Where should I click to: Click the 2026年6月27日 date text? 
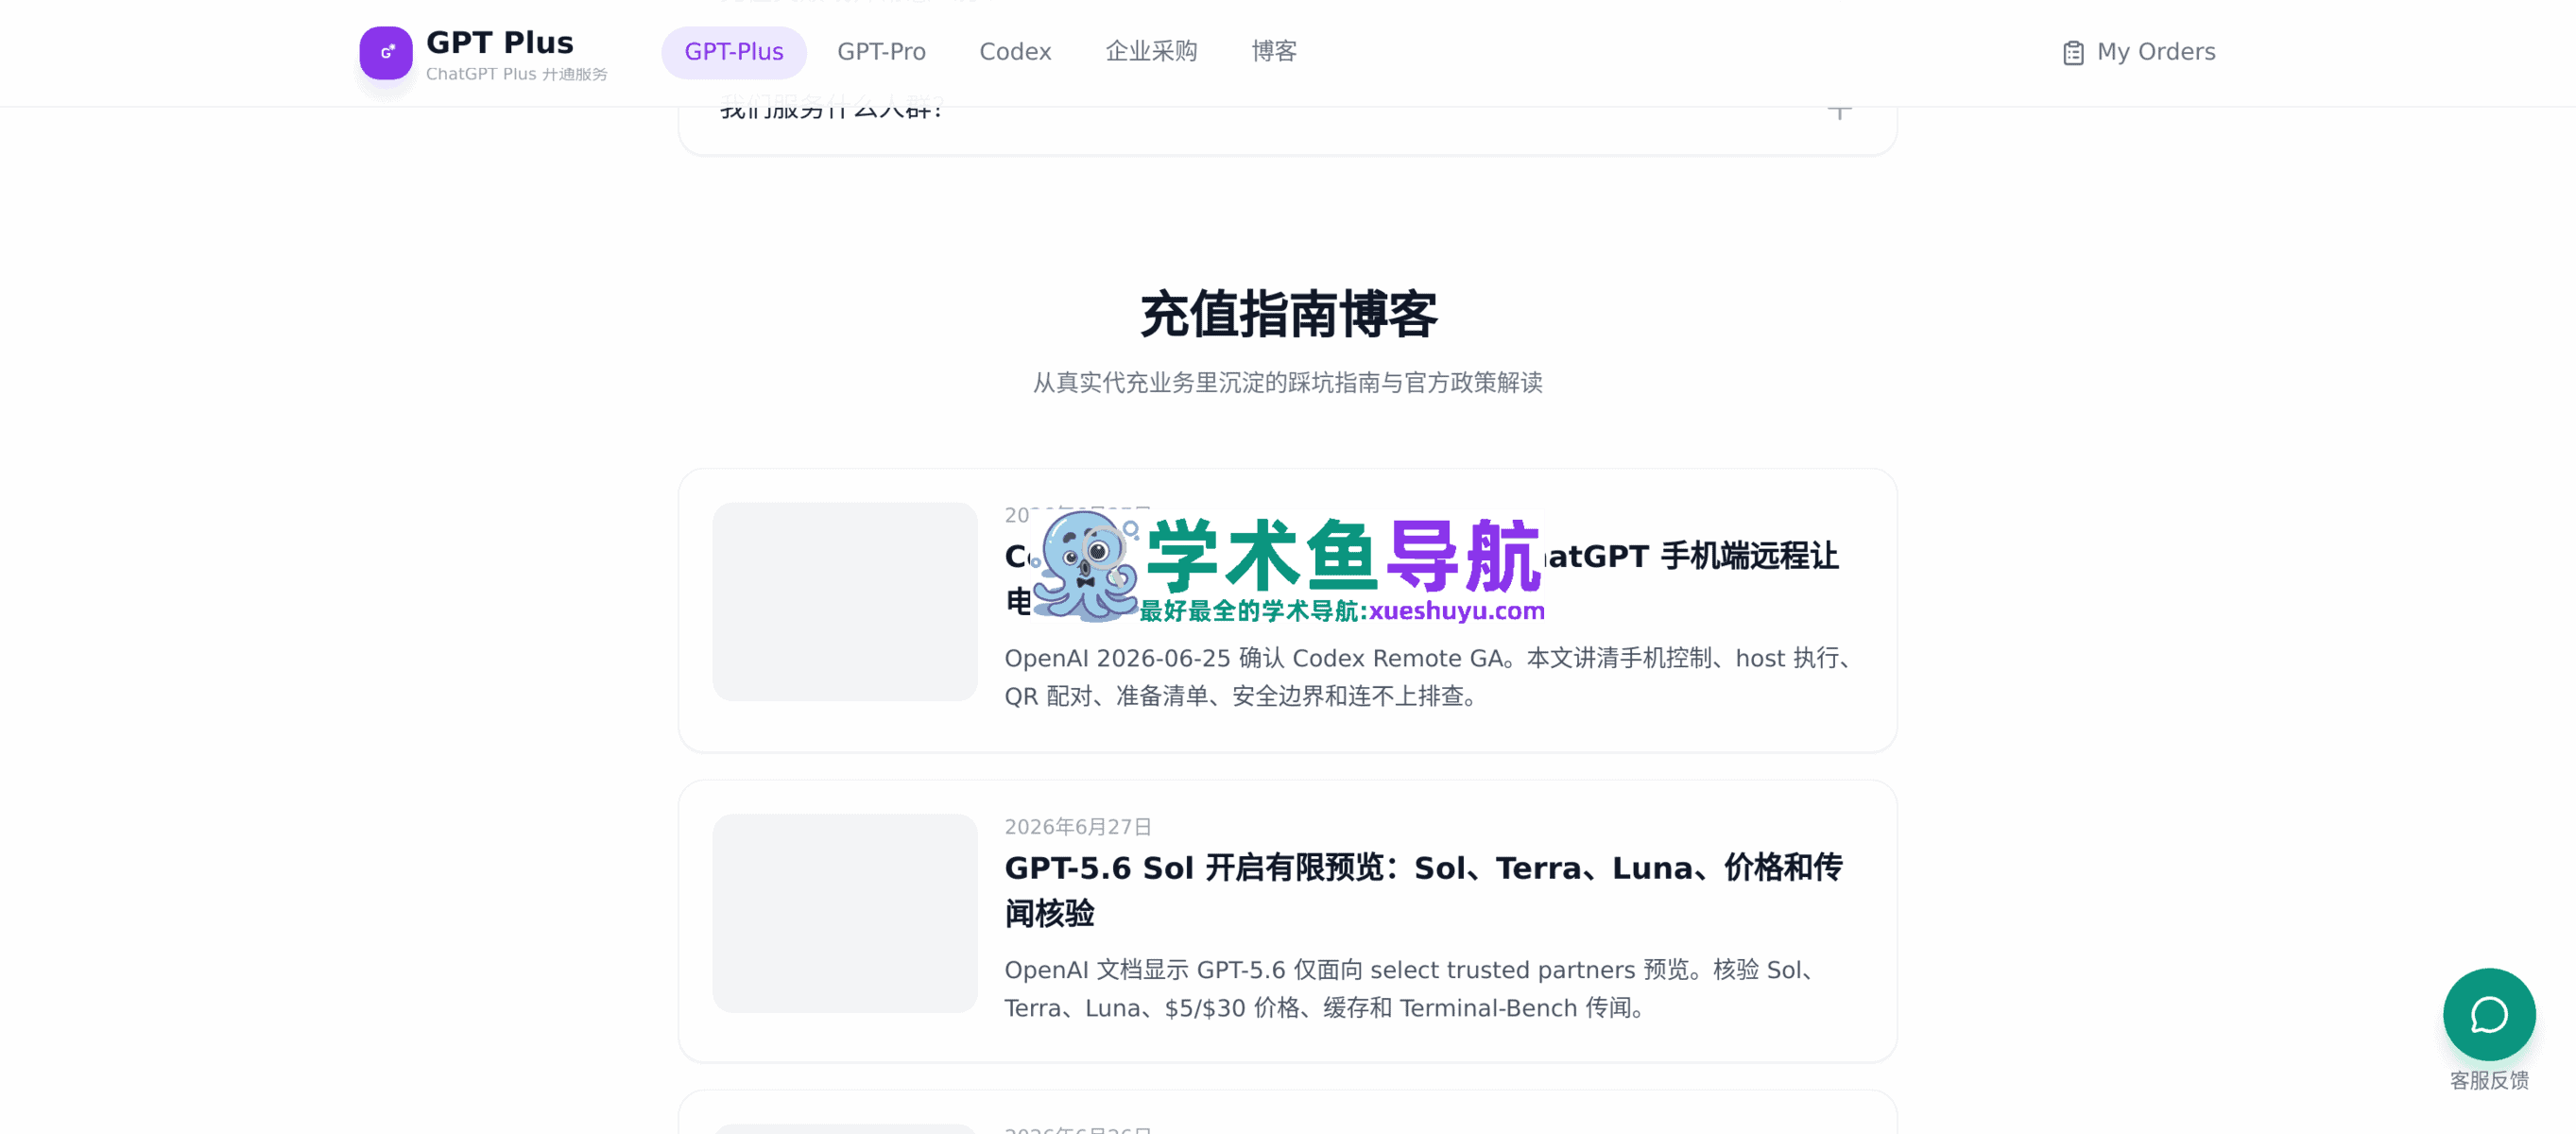(1078, 827)
